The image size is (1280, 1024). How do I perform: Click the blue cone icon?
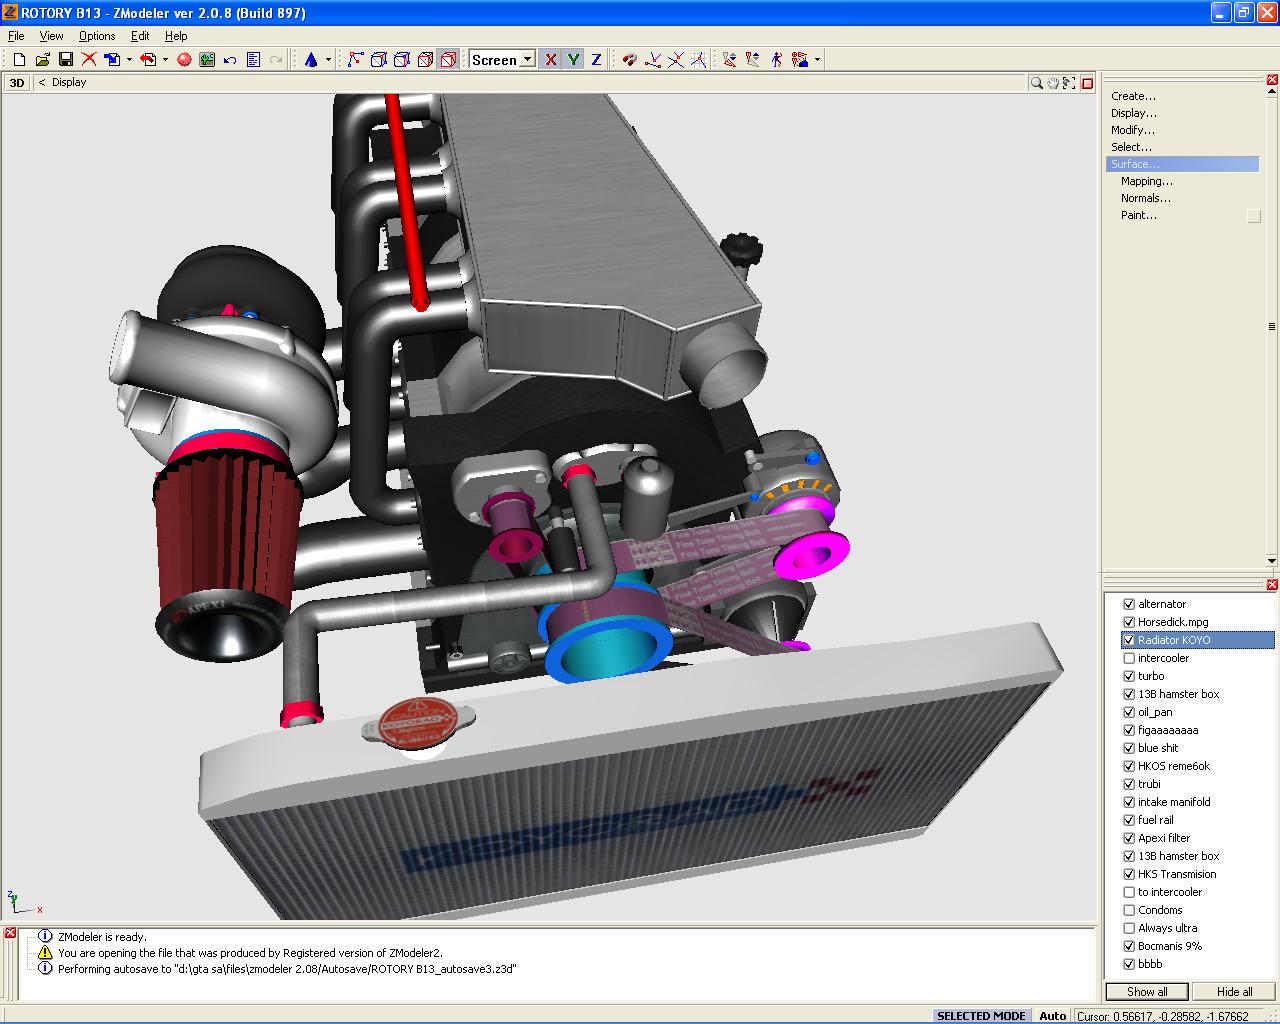pos(311,60)
